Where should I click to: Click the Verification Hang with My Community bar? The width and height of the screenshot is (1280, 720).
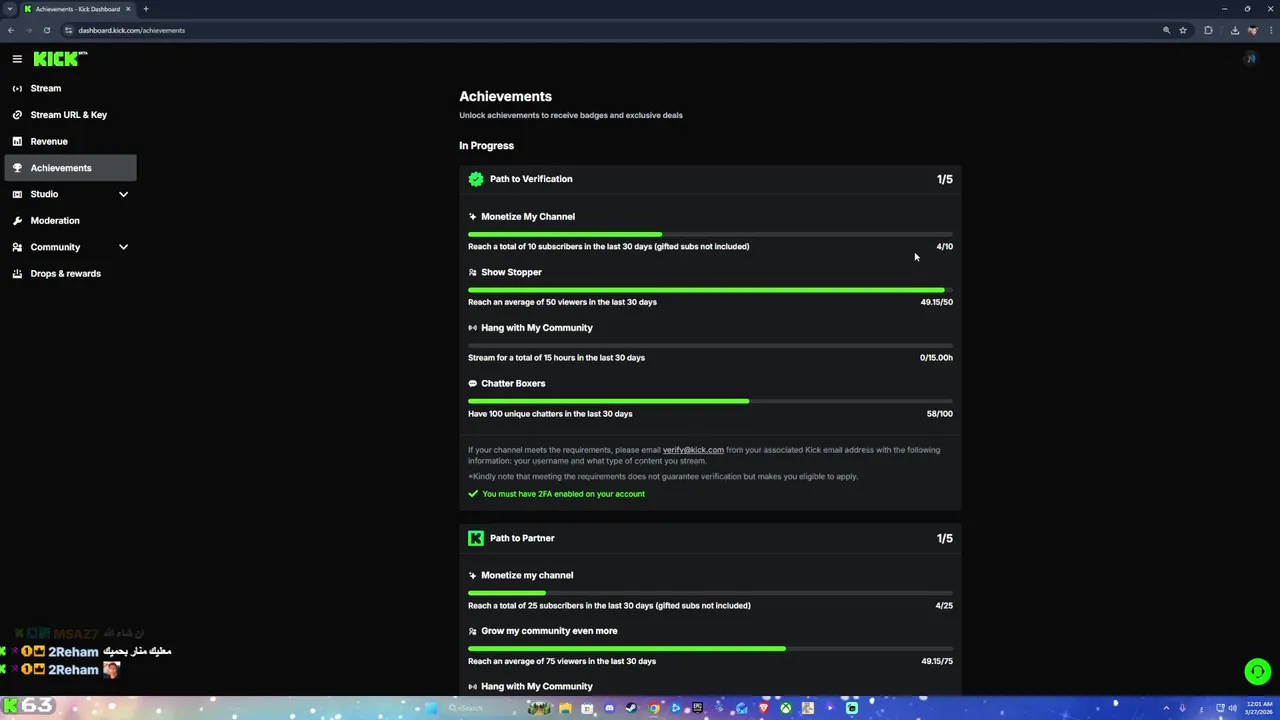pos(710,345)
